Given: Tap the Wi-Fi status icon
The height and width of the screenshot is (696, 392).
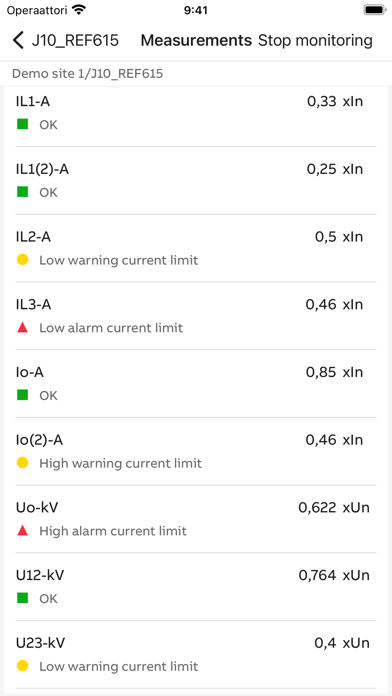Looking at the screenshot, I should click(79, 10).
